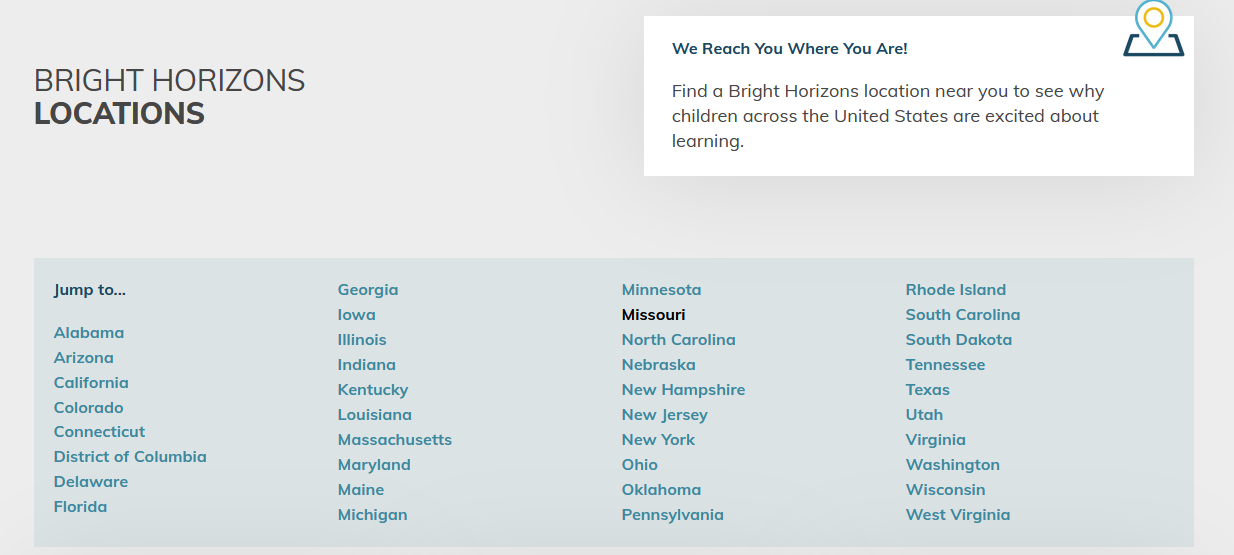The width and height of the screenshot is (1234, 555).
Task: Jump to the Alabama locations
Action: pos(89,333)
